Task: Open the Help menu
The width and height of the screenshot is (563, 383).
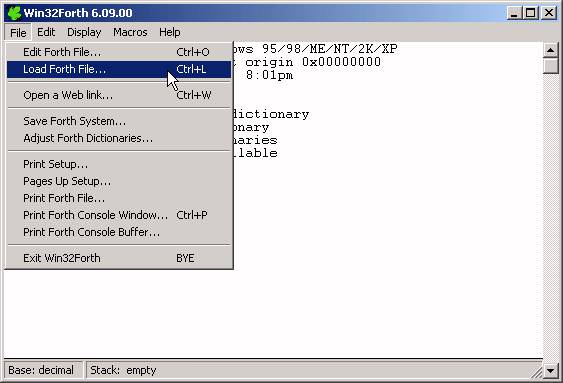Action: (x=169, y=32)
